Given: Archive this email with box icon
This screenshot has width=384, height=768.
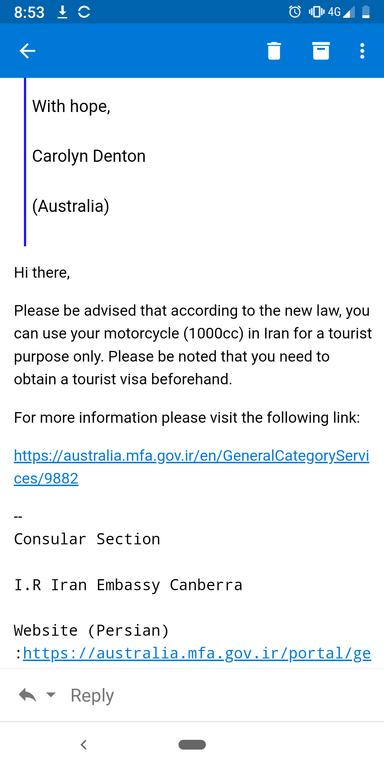Looking at the screenshot, I should [x=321, y=50].
